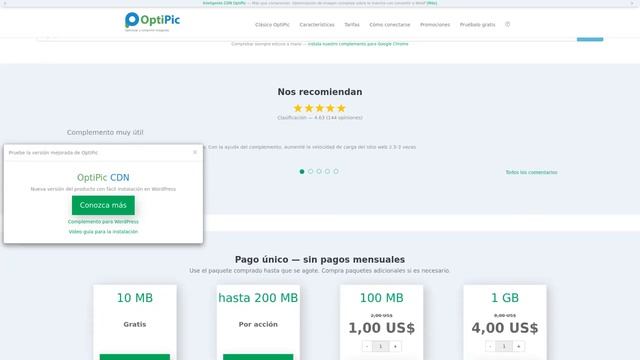Click the OptiPic logo
640x360 pixels.
152,22
